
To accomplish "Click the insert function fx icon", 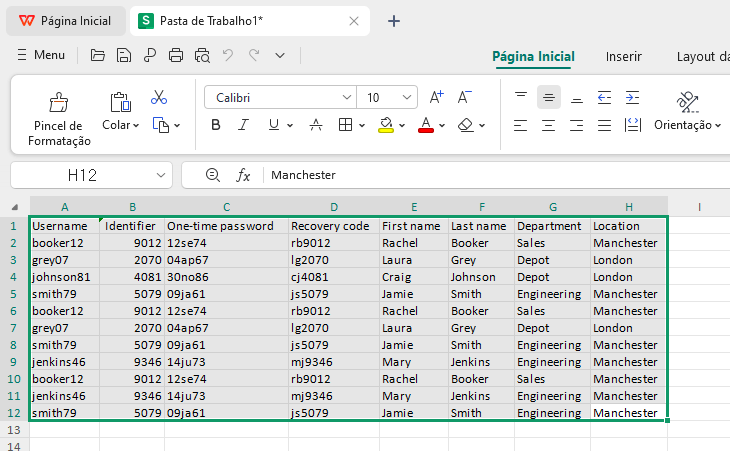I will [243, 175].
